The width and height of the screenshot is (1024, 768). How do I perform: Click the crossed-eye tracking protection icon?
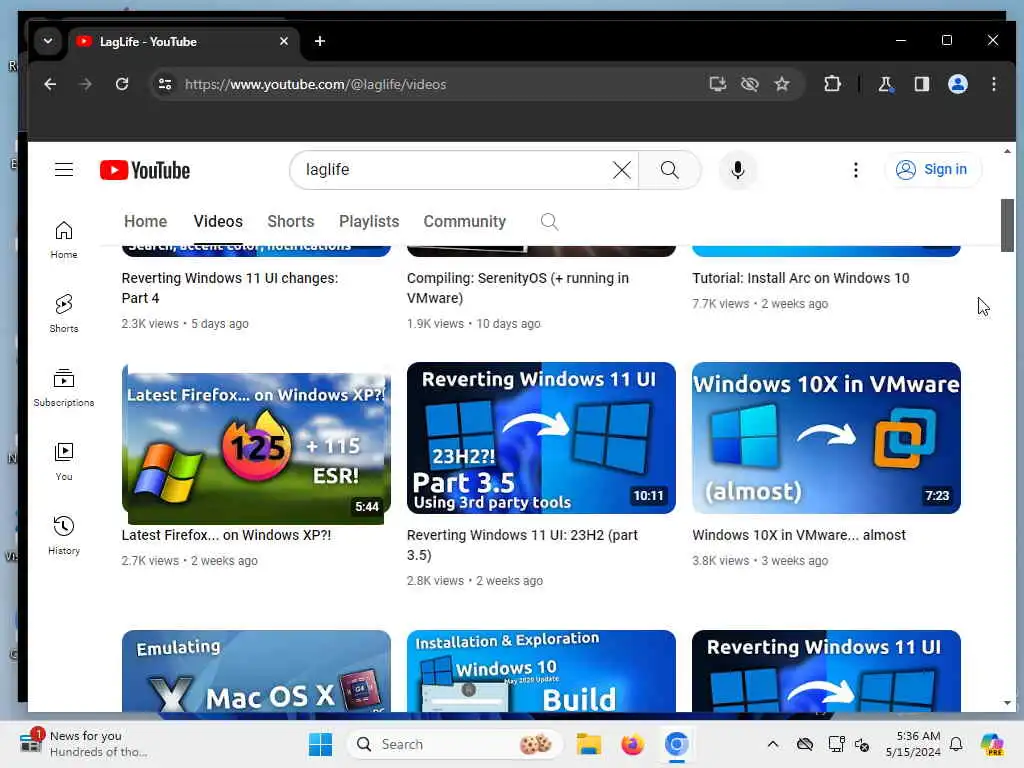pyautogui.click(x=750, y=84)
